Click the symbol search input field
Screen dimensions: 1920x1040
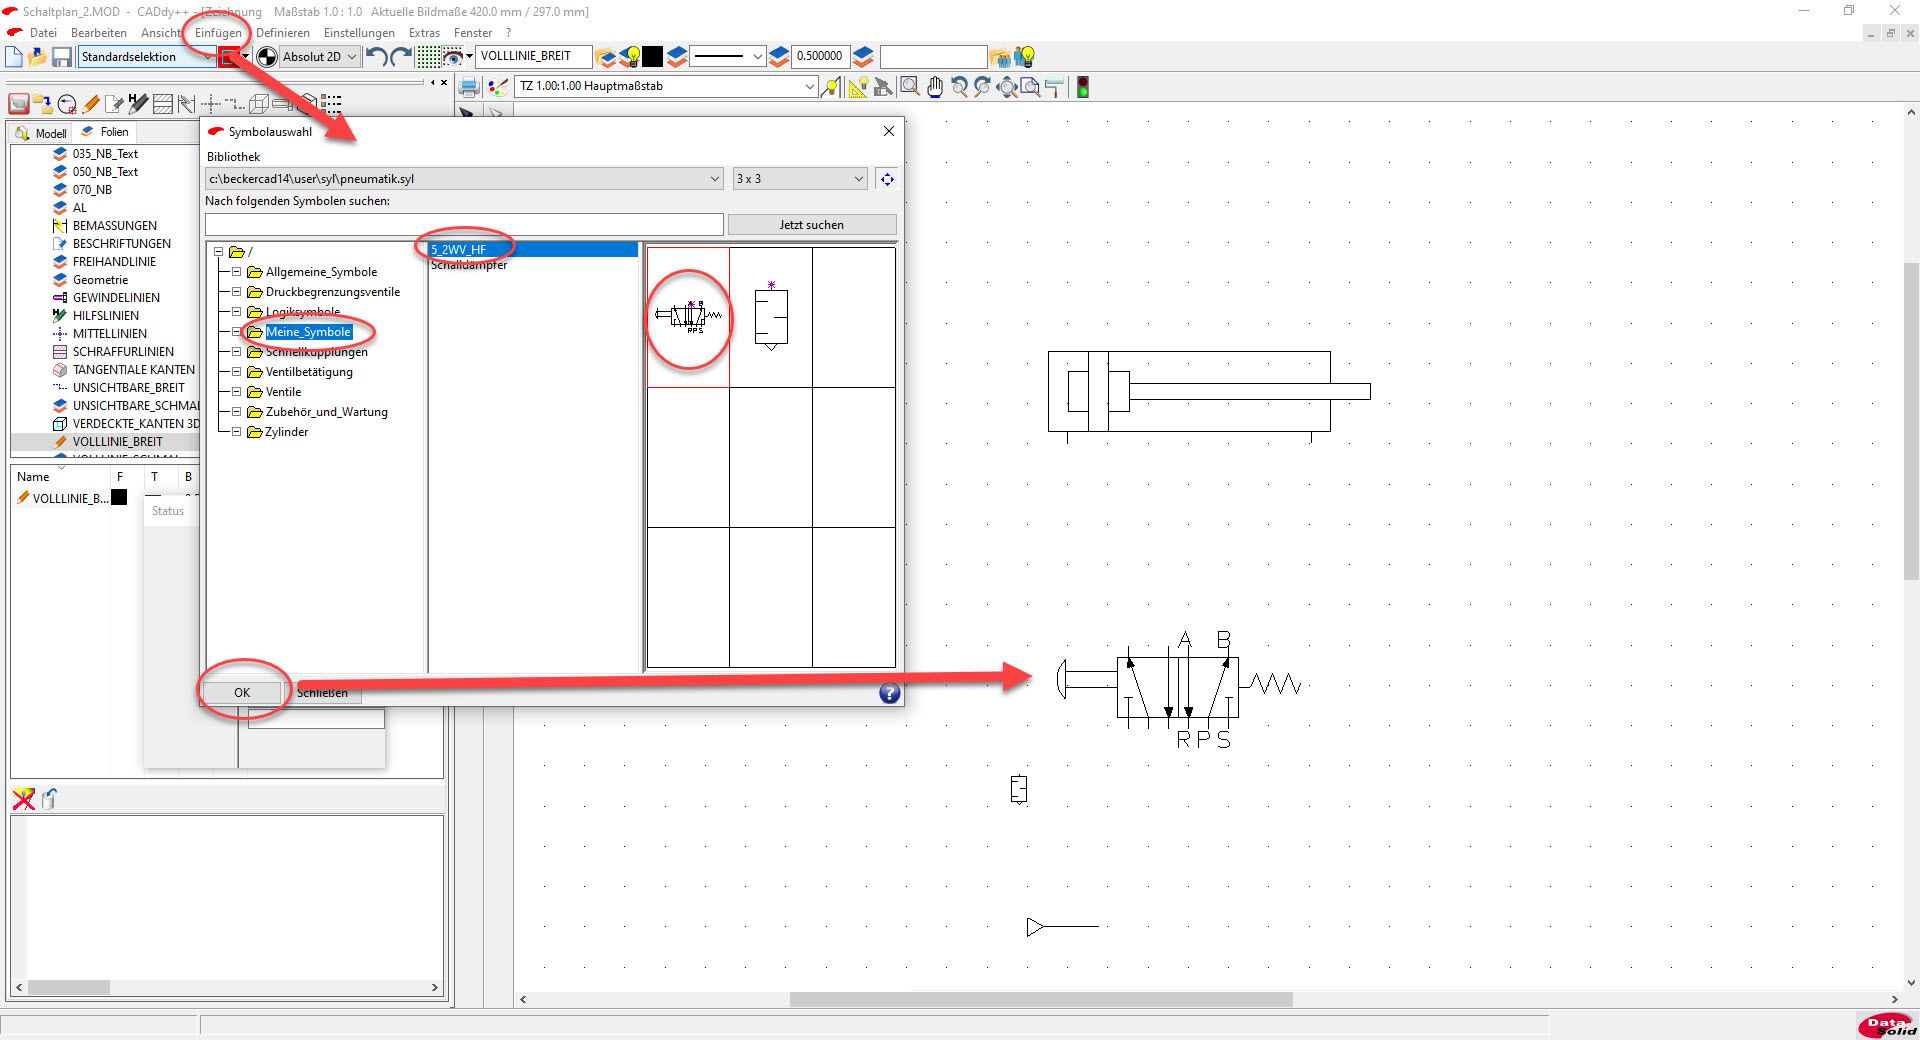(x=464, y=225)
